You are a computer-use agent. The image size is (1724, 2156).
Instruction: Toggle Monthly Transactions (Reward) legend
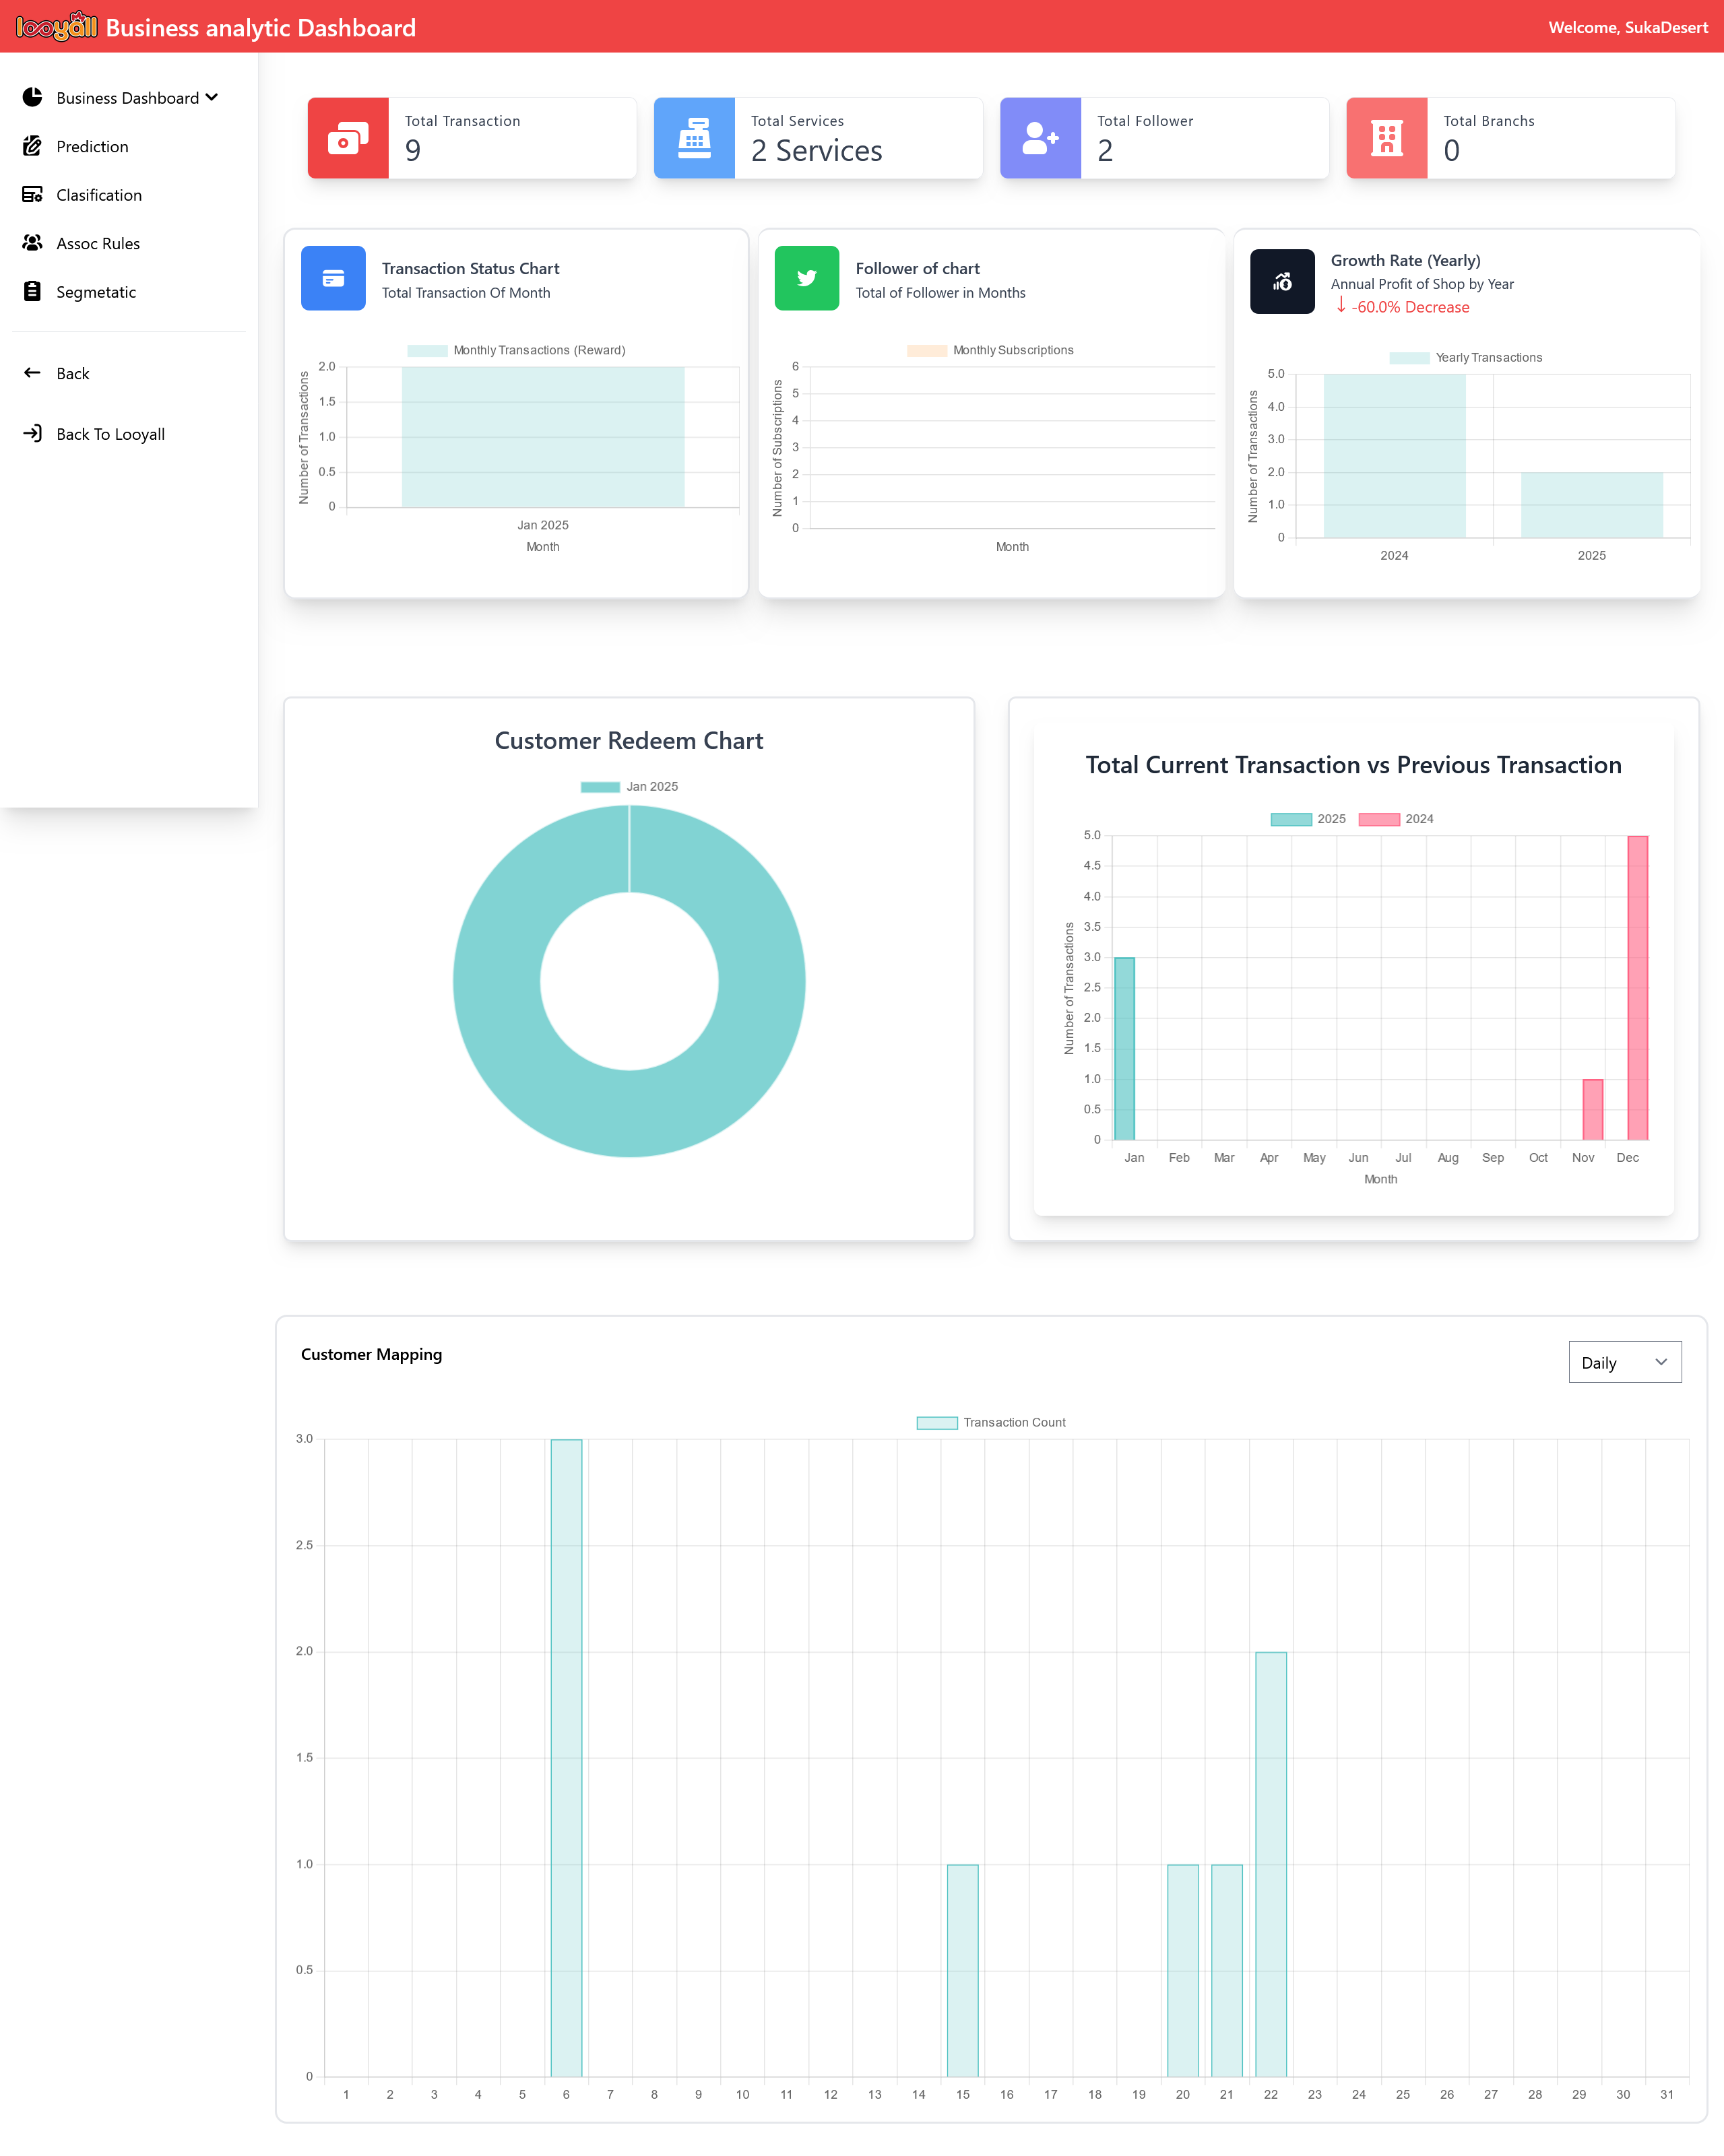click(516, 350)
